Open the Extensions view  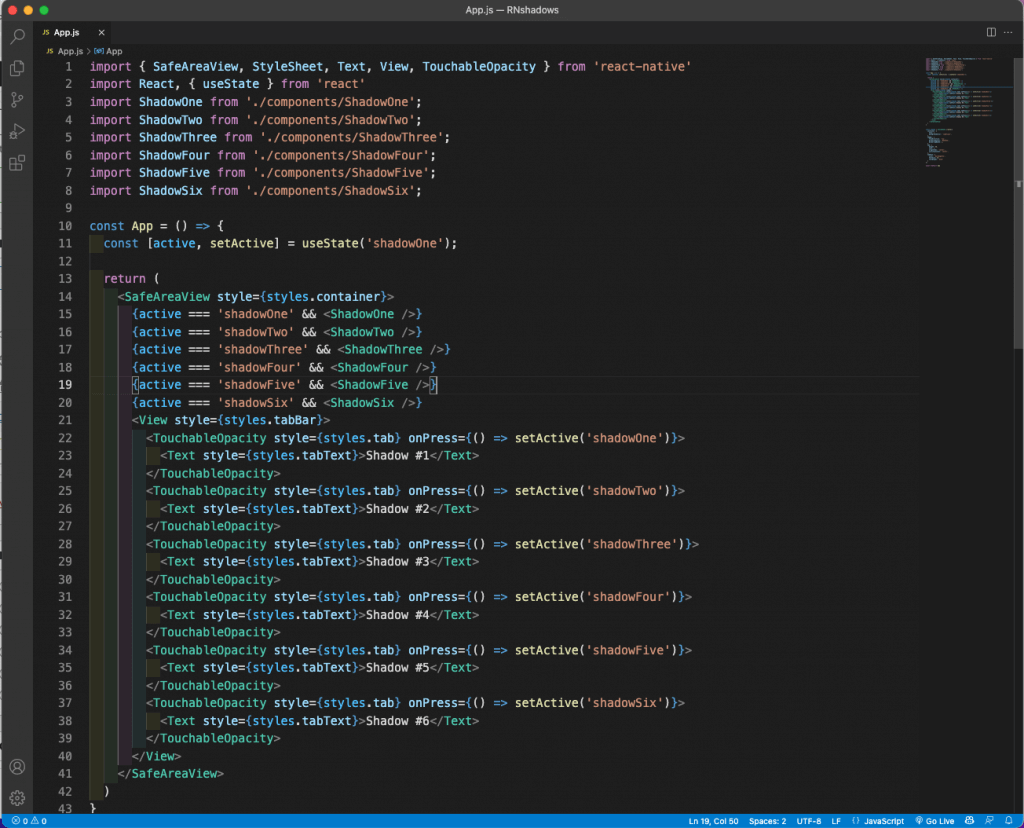[17, 163]
